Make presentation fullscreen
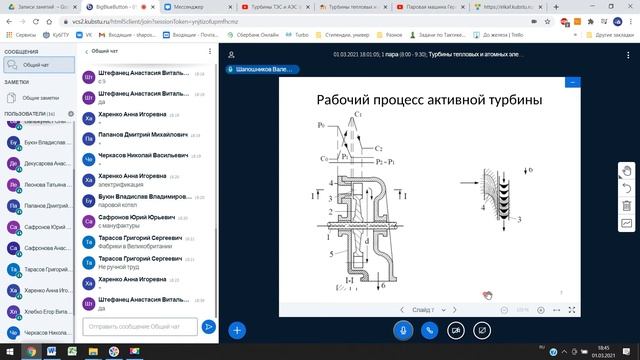640x360 pixels. pos(572,310)
